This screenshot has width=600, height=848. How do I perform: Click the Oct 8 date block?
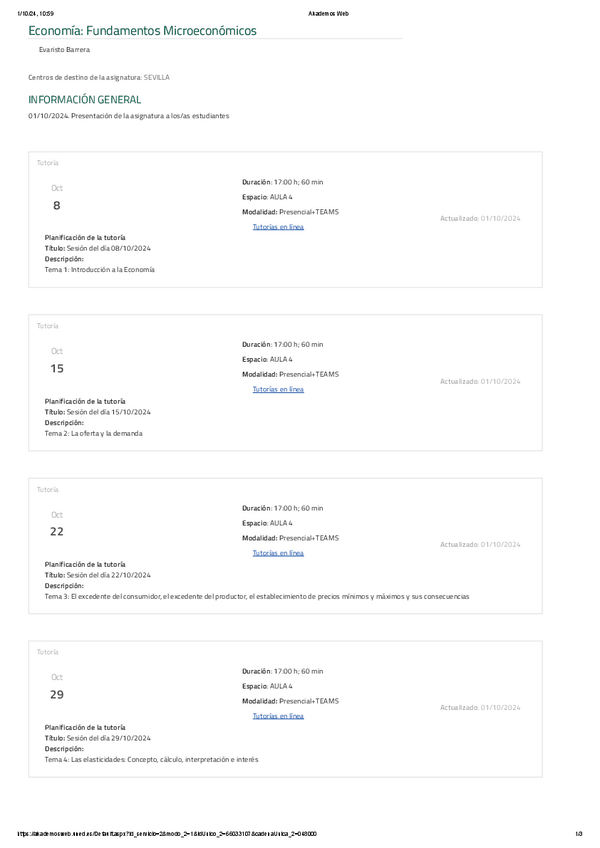[57, 198]
